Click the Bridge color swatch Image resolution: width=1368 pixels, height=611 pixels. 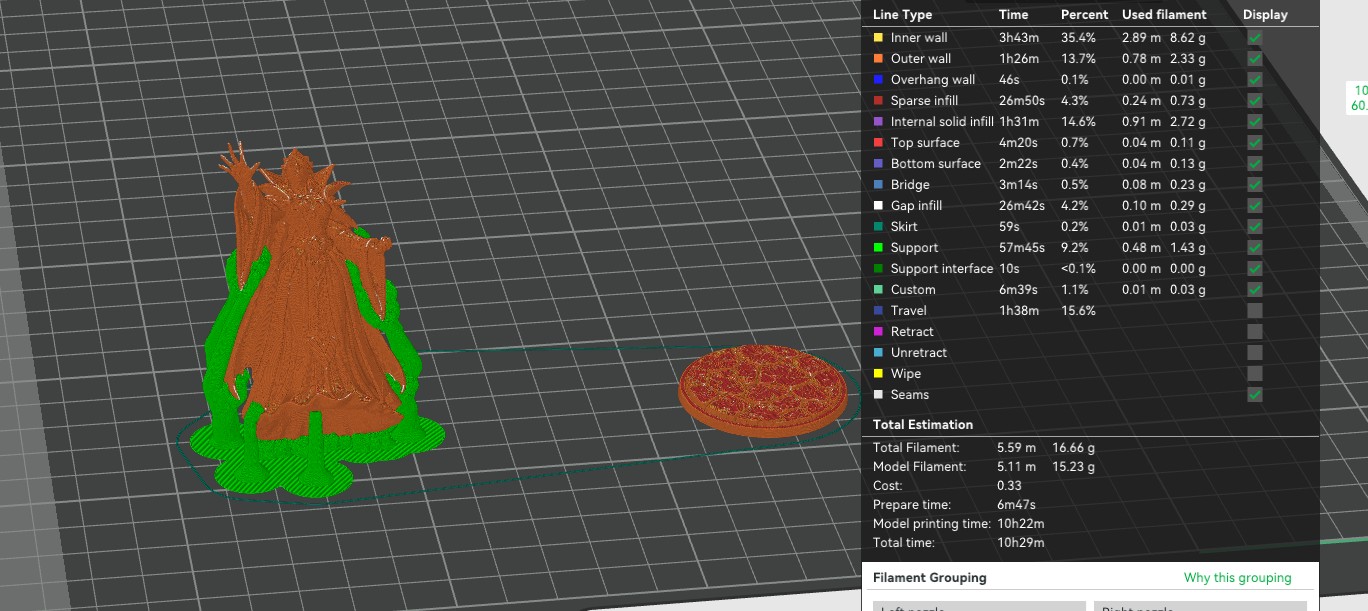[879, 184]
